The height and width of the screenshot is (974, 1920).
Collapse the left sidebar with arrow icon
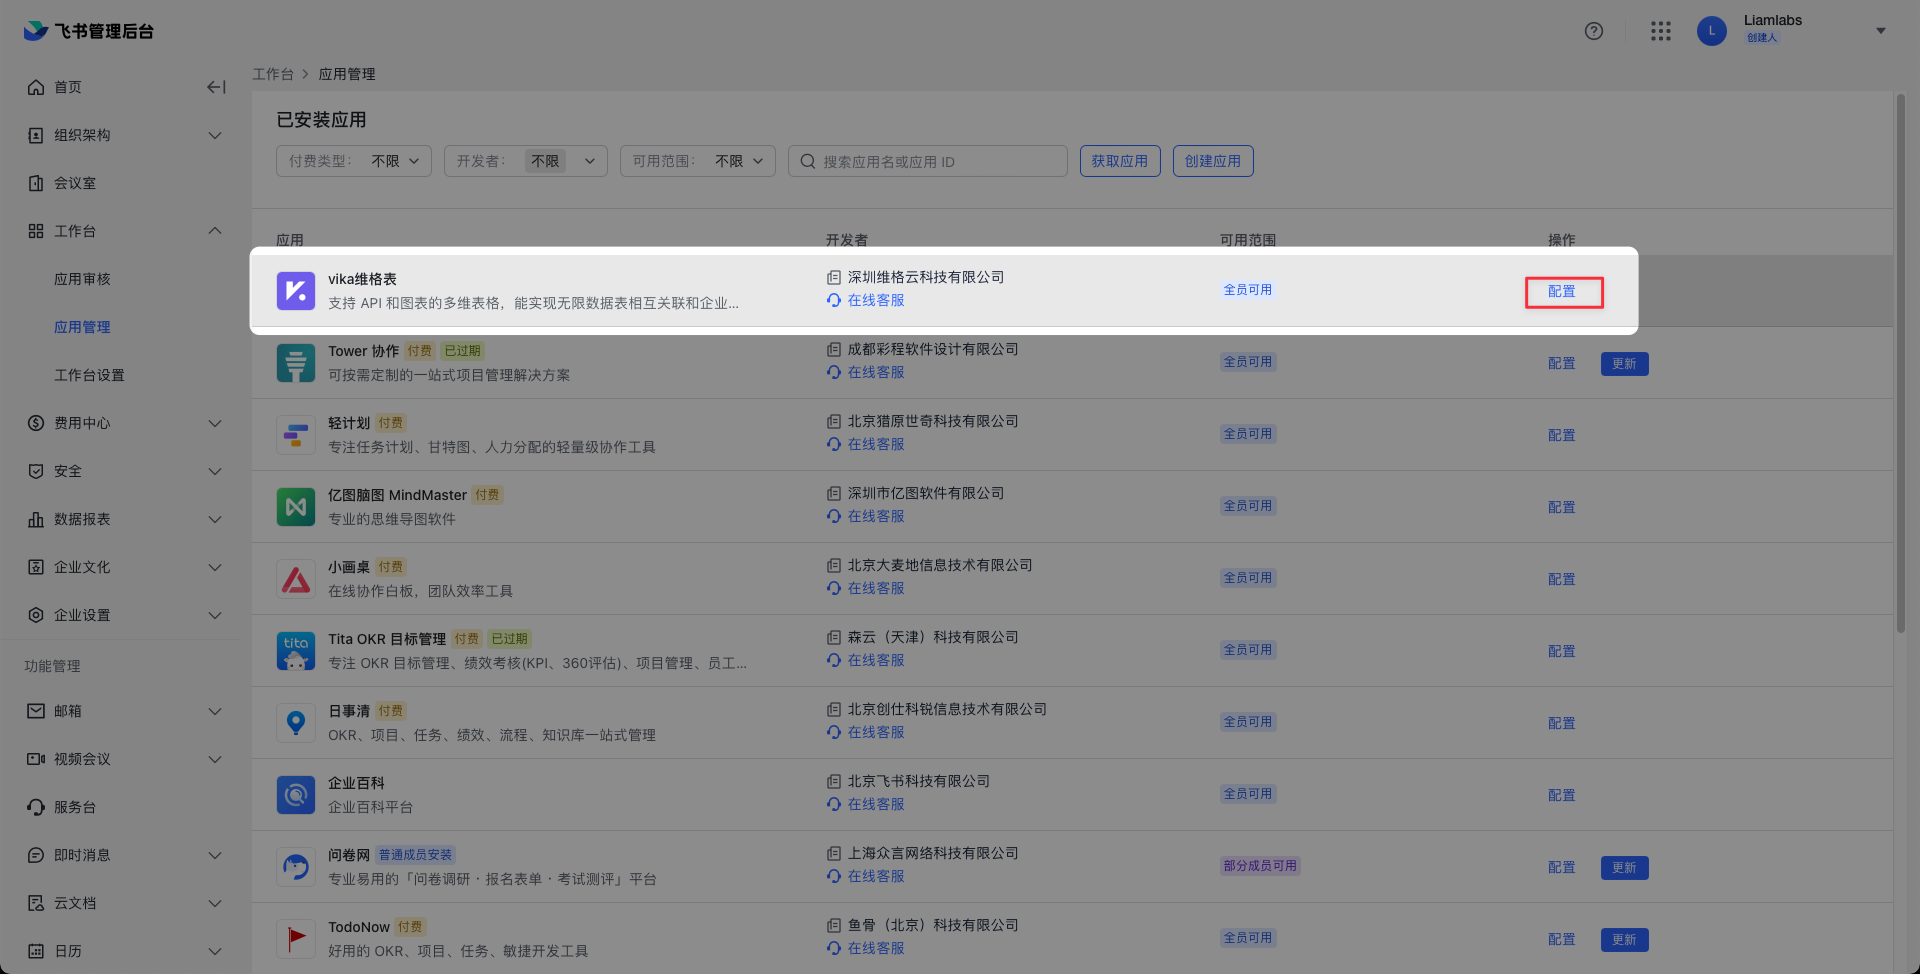[216, 87]
